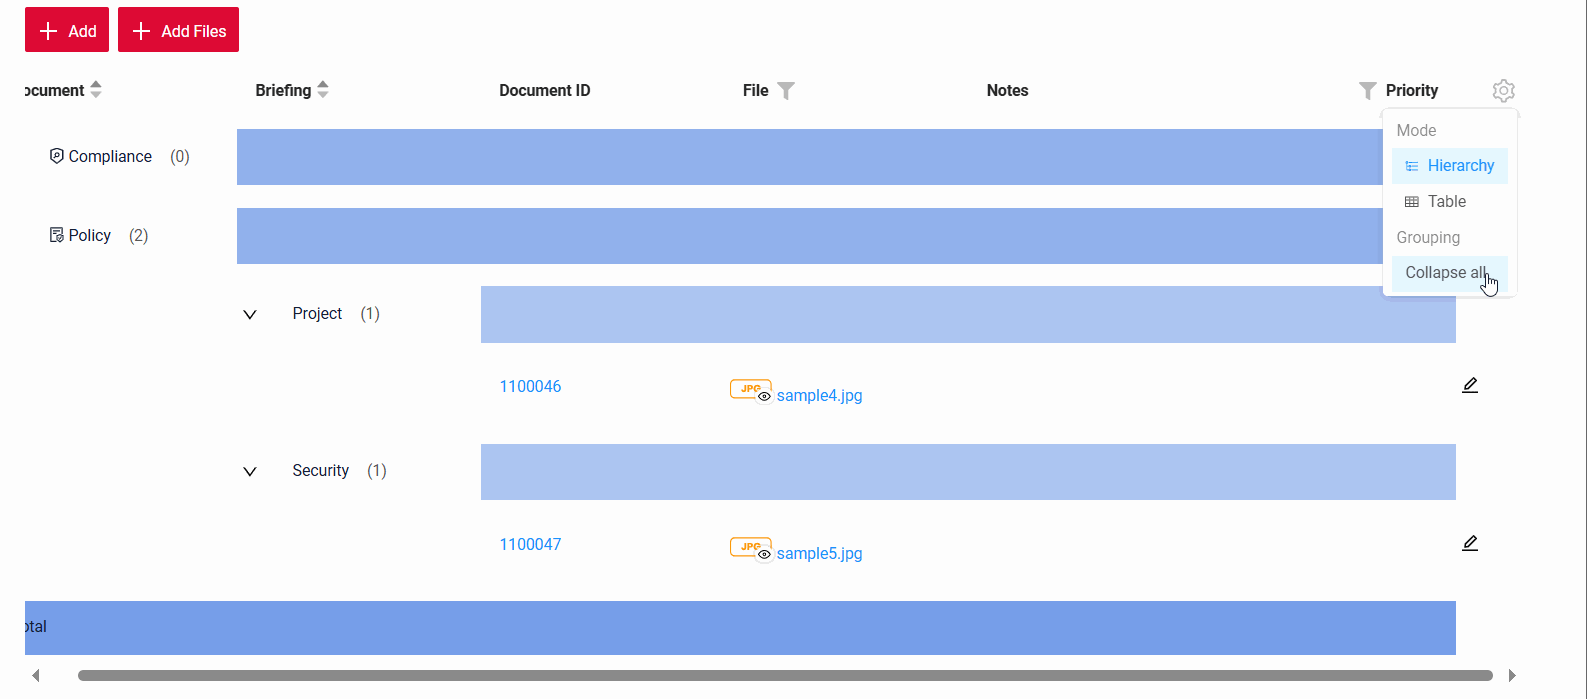Preview the sample4.jpg JPG file icon

coord(750,390)
